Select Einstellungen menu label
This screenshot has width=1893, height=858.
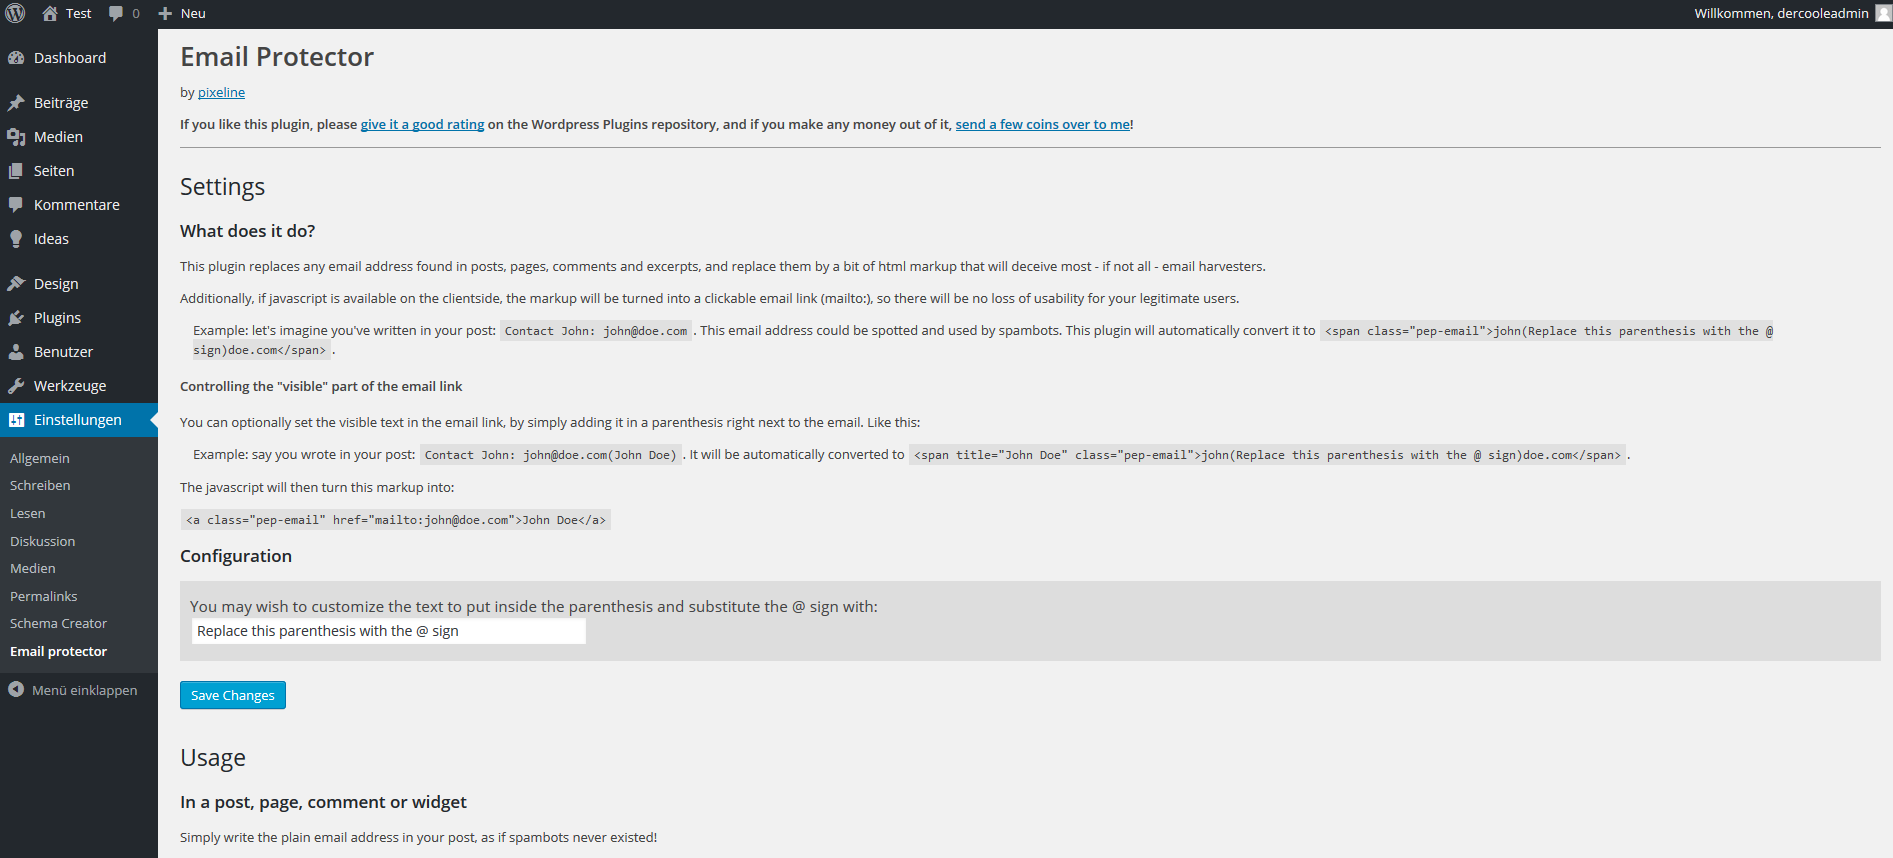78,420
